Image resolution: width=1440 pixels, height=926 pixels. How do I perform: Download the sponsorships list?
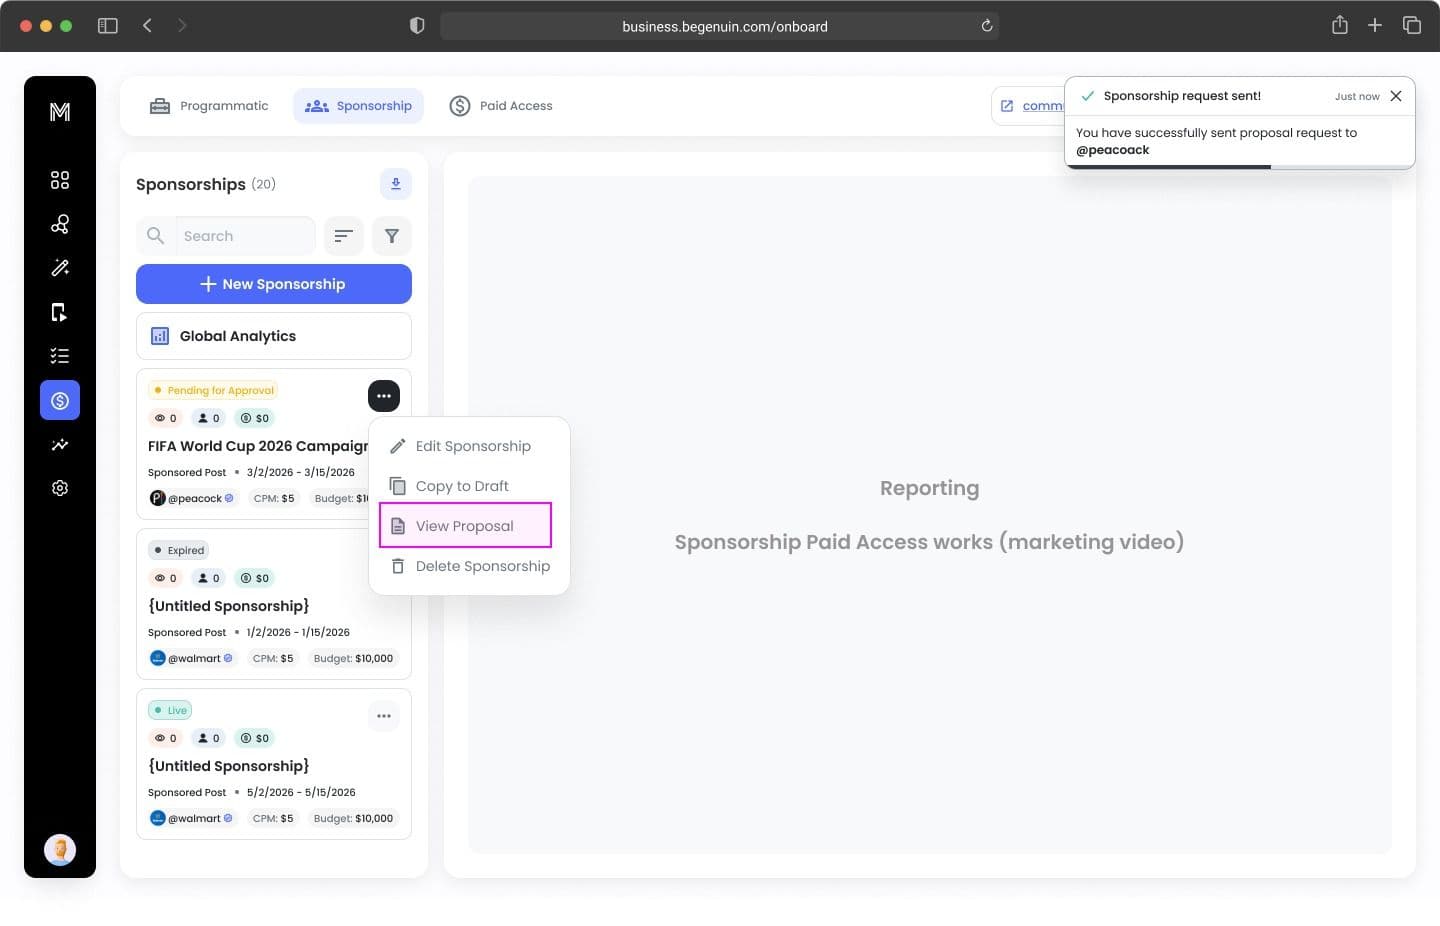coord(396,184)
